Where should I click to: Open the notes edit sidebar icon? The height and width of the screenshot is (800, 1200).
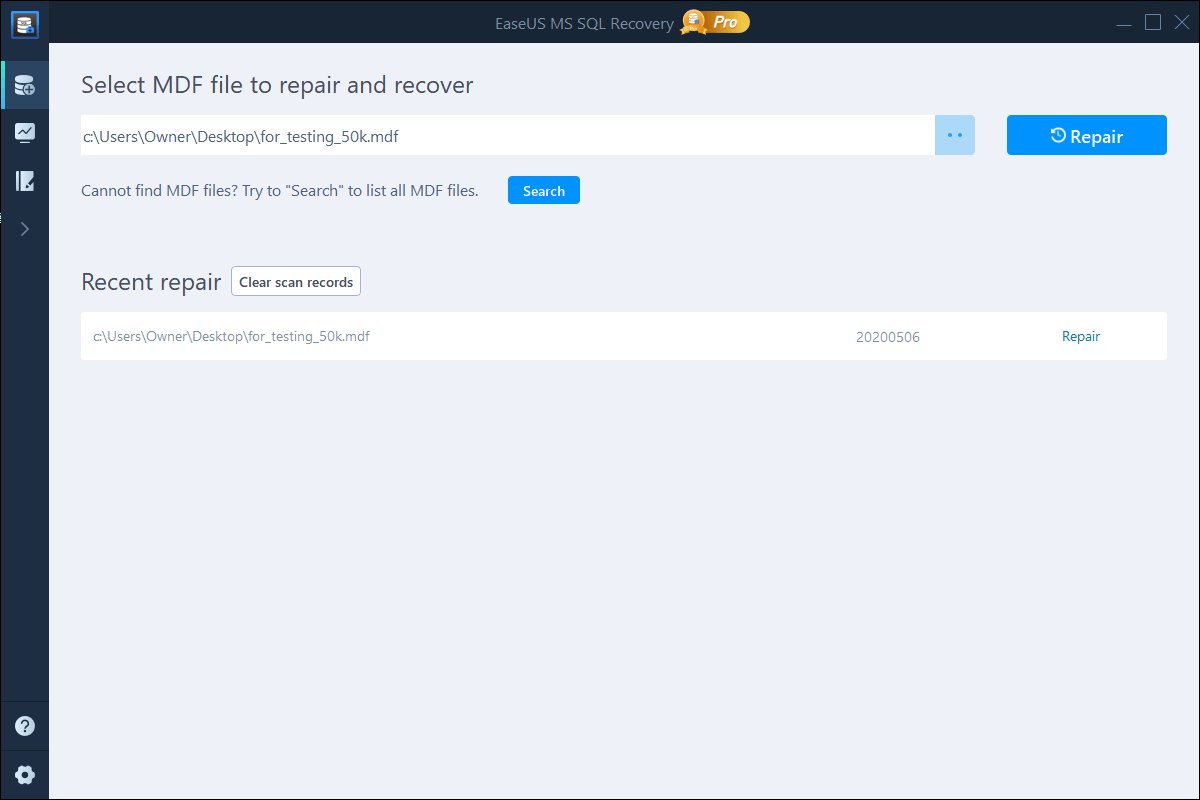[25, 181]
